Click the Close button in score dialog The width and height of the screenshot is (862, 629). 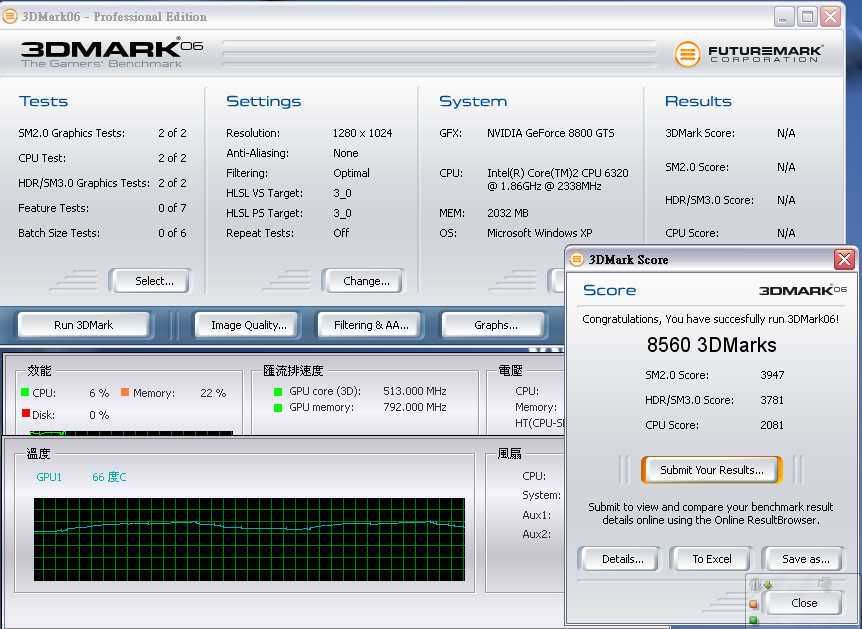[804, 603]
